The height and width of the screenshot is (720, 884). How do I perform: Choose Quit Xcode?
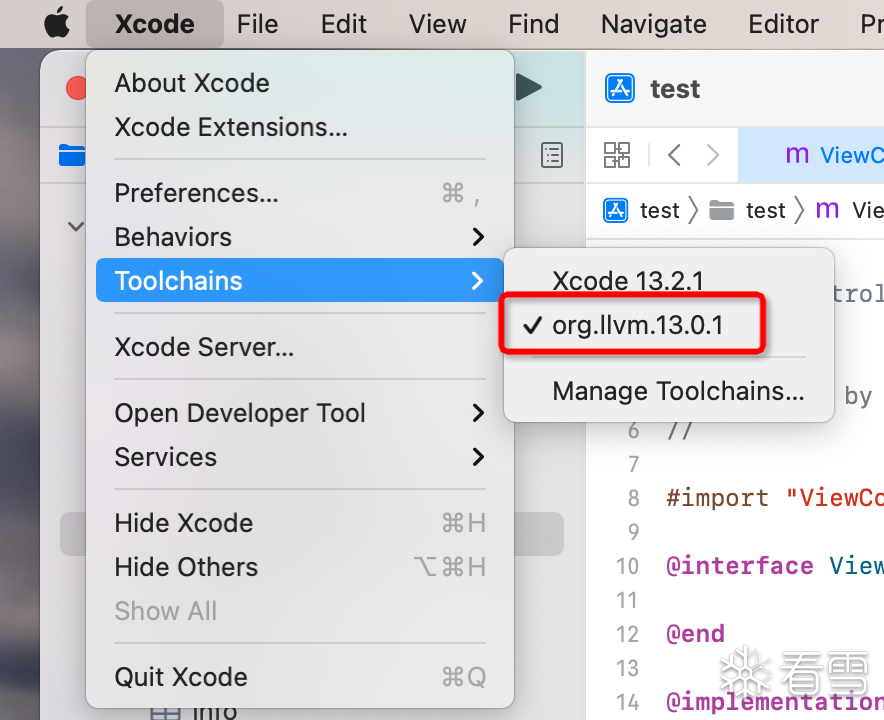pyautogui.click(x=299, y=677)
